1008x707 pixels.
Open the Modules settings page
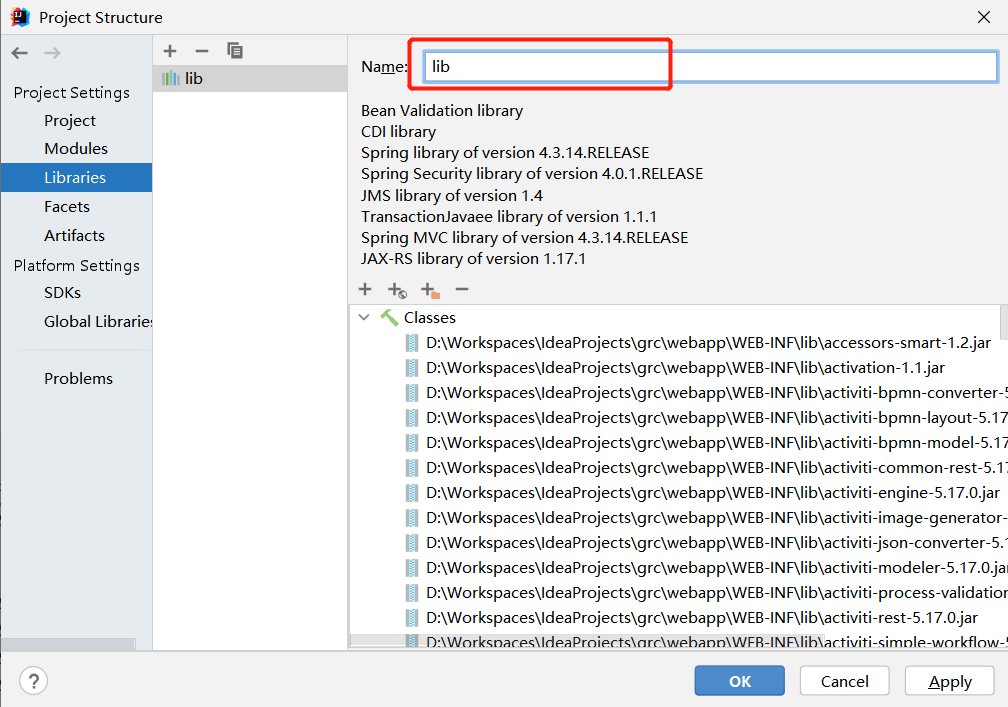tap(76, 148)
